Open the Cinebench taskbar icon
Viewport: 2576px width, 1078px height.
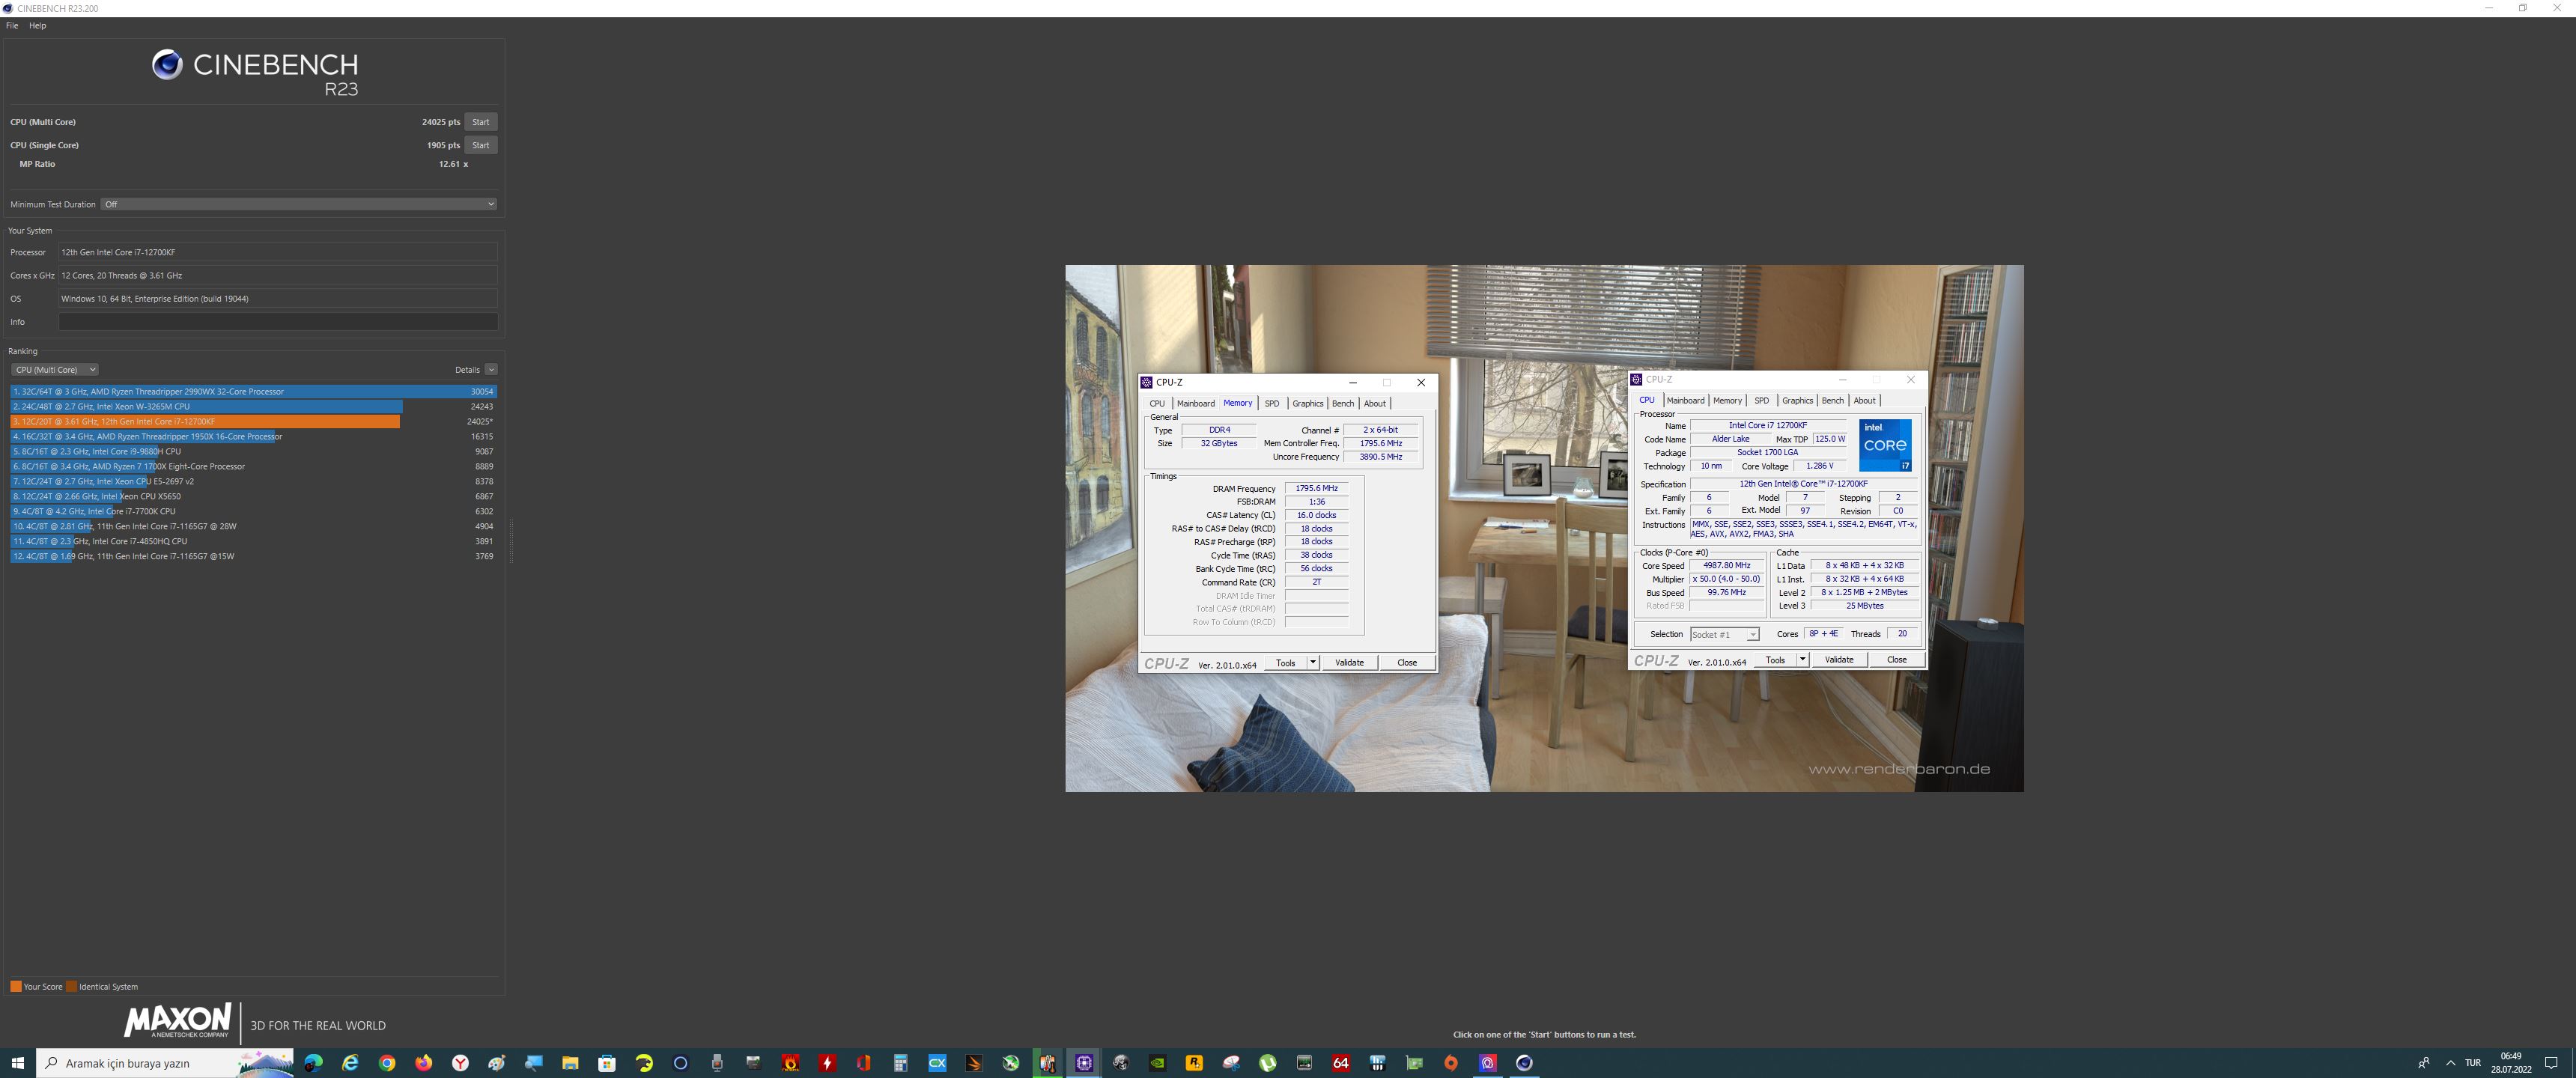pos(1524,1063)
